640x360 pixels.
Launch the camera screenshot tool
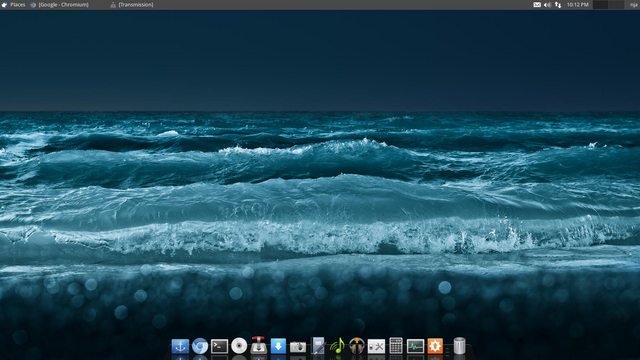(x=298, y=347)
